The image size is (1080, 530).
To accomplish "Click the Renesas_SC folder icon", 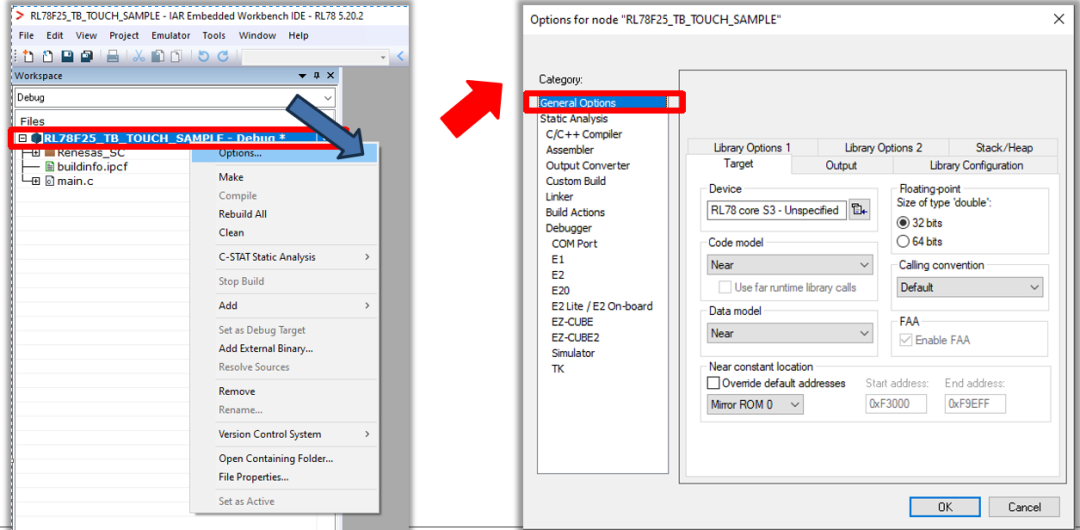I will [50, 152].
